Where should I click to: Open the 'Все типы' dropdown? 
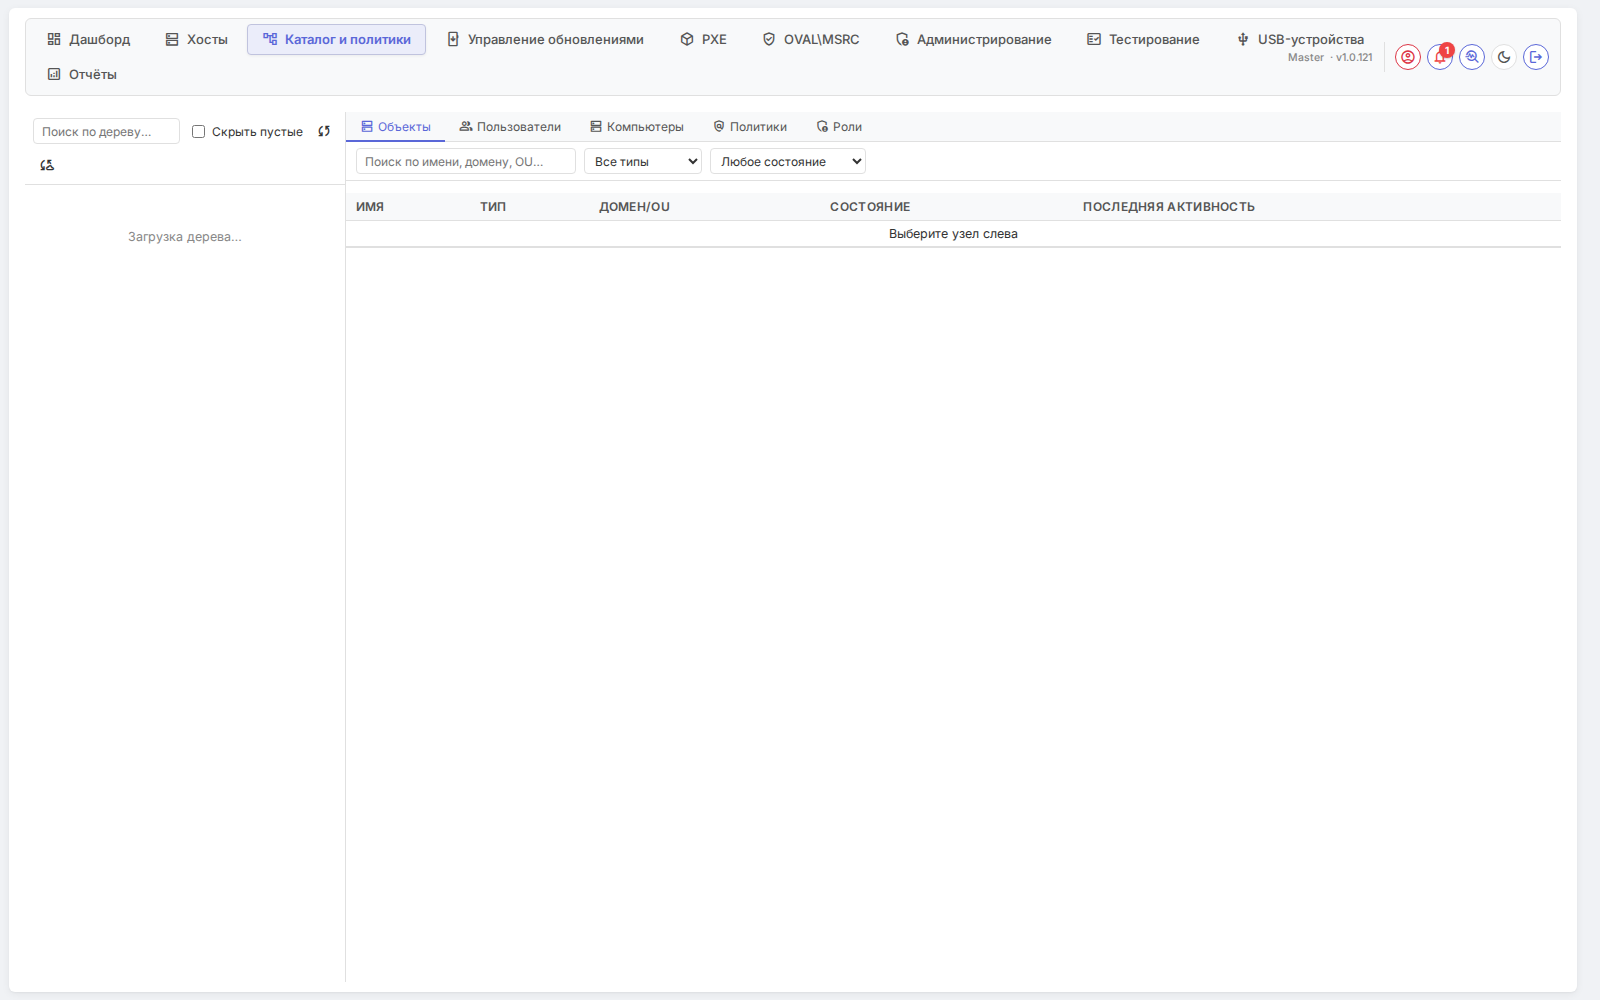click(643, 161)
